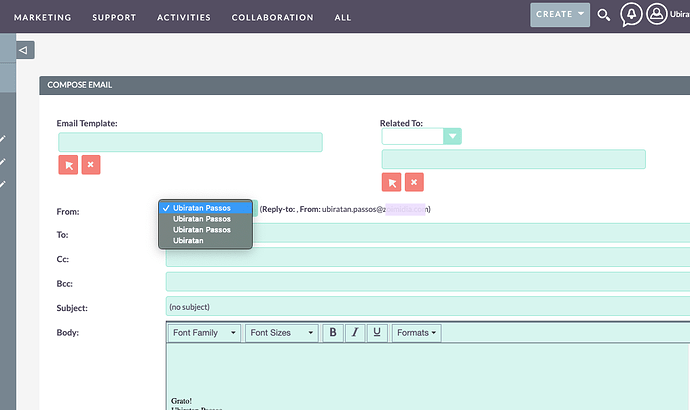Image resolution: width=690 pixels, height=410 pixels.
Task: Open the CREATE dropdown menu
Action: pos(560,15)
